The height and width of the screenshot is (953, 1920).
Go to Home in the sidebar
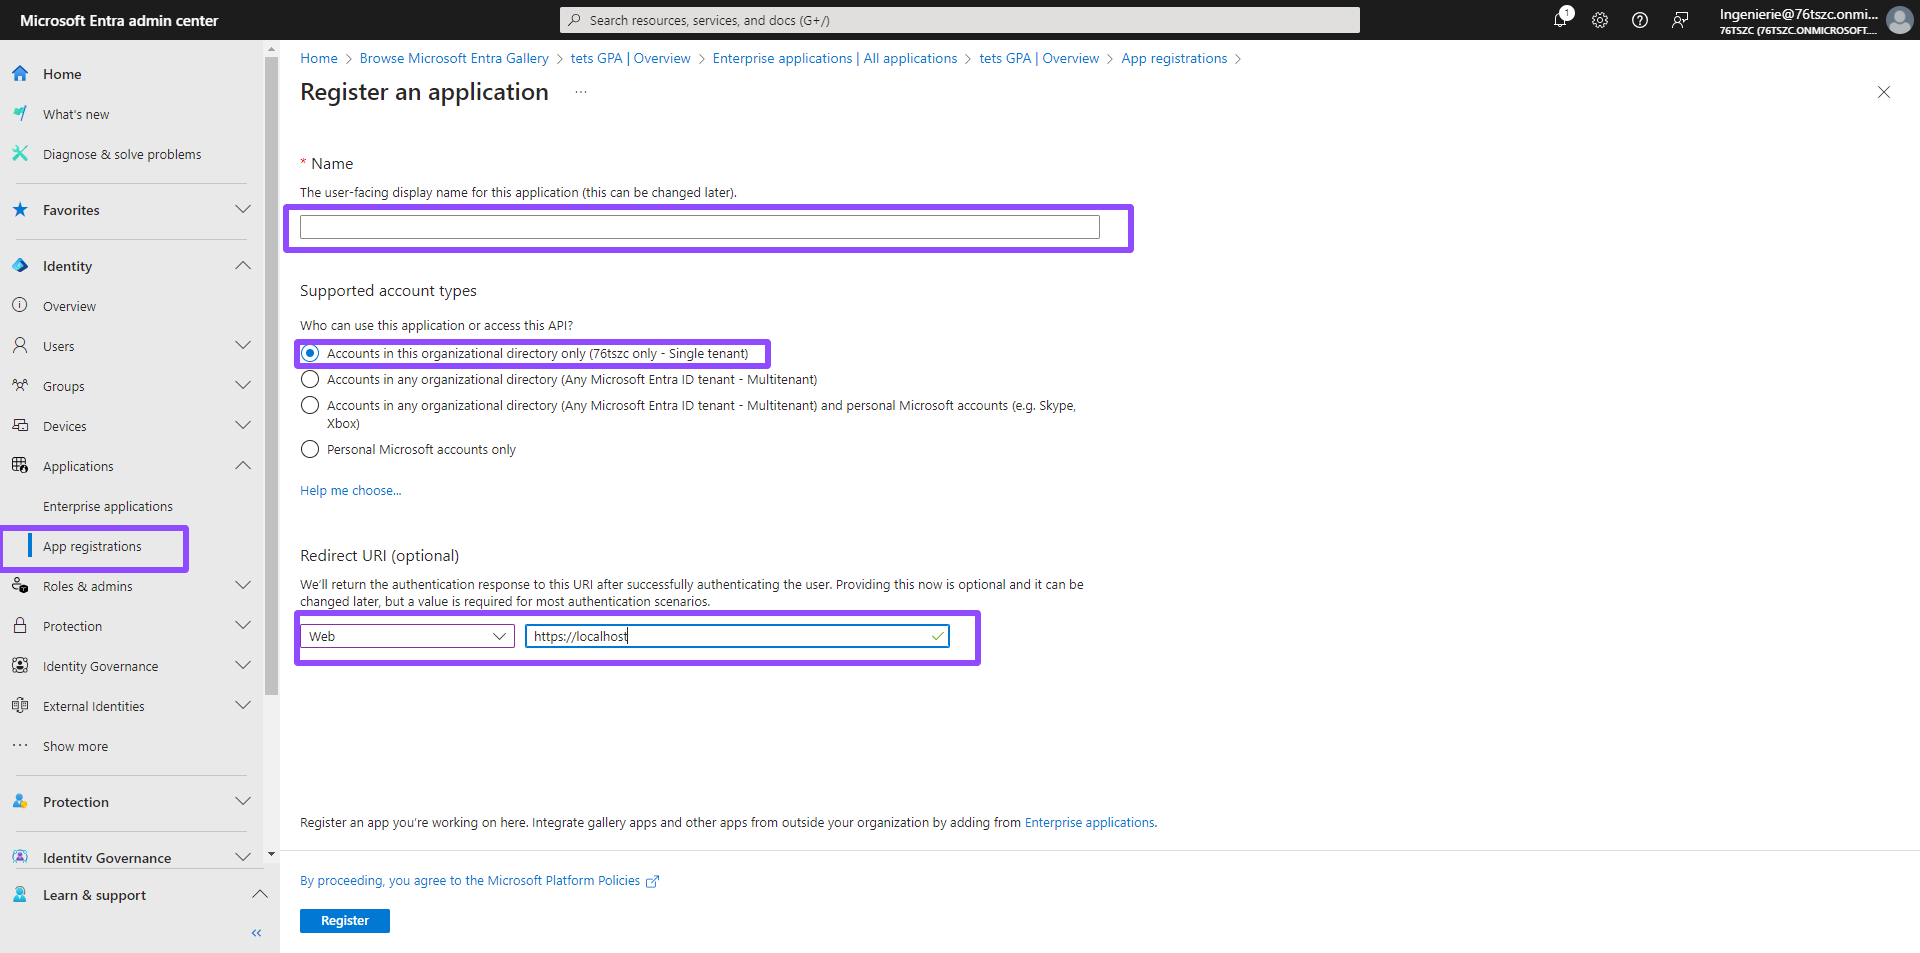click(62, 74)
